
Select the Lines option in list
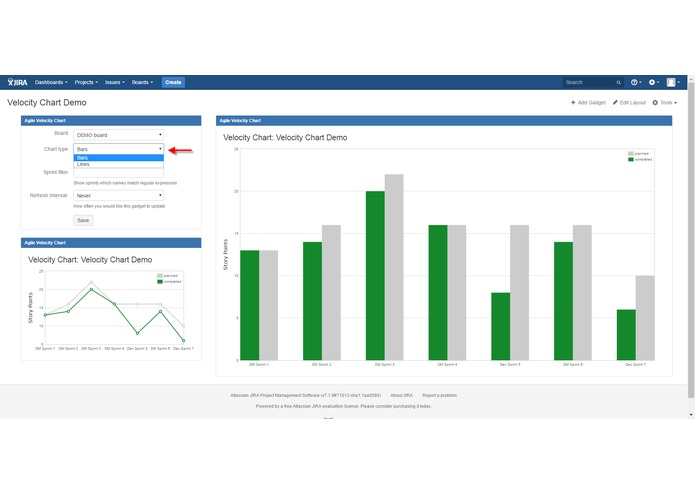118,164
